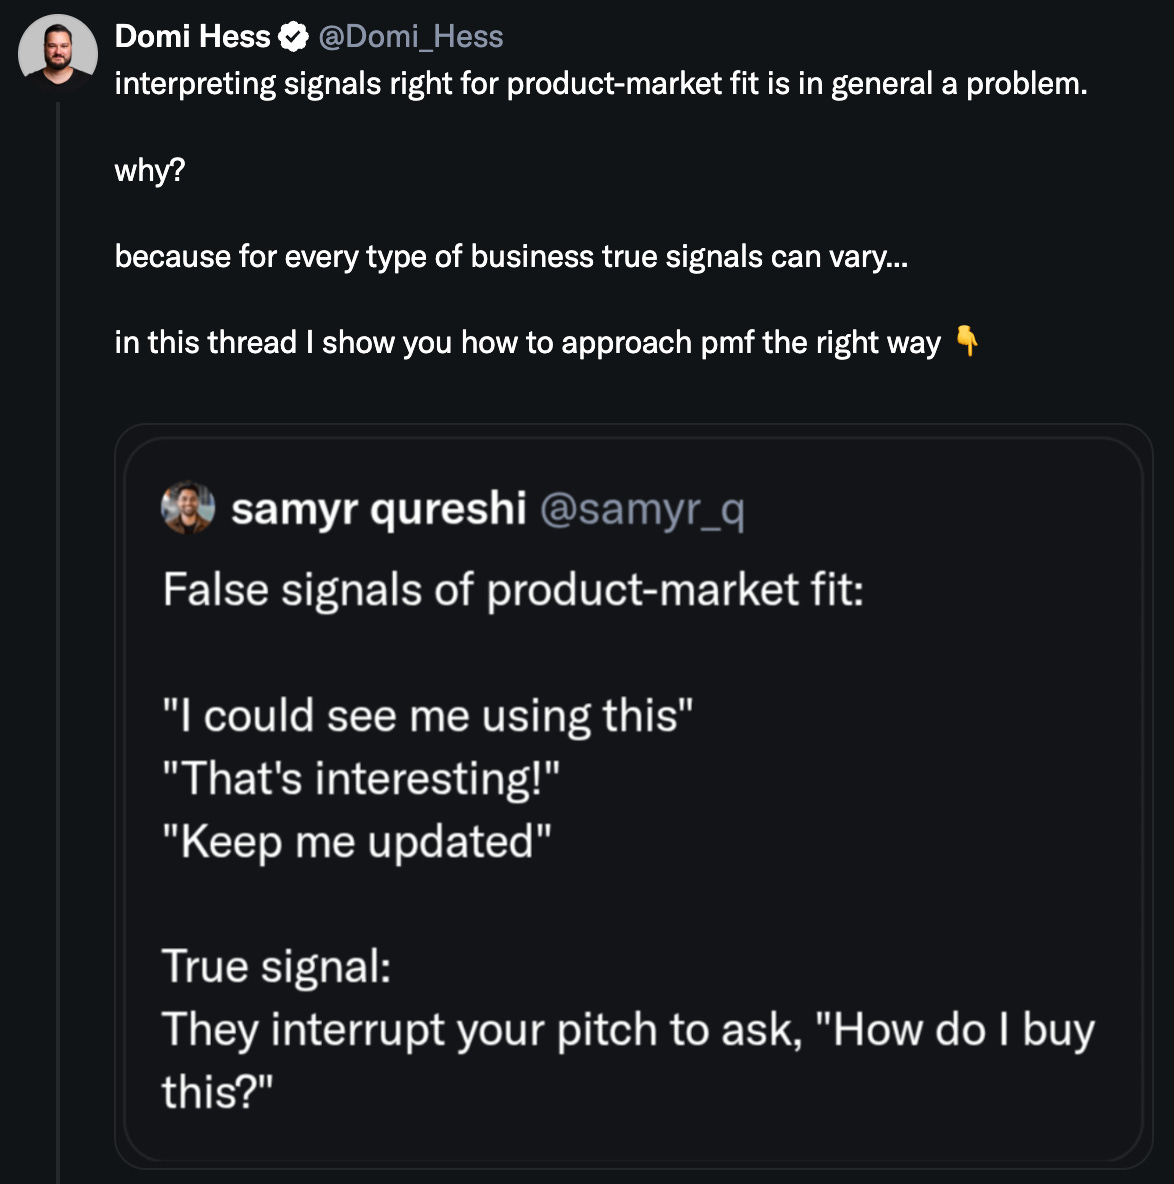The height and width of the screenshot is (1184, 1174).
Task: Click the "in this thread I show you" text
Action: click(x=527, y=343)
